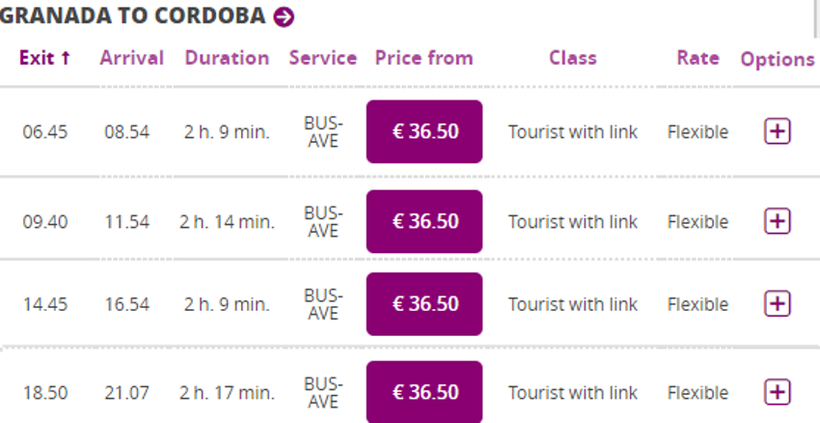Screen dimensions: 820x423
Task: Click Flexible rate on 18.50 row
Action: click(697, 392)
